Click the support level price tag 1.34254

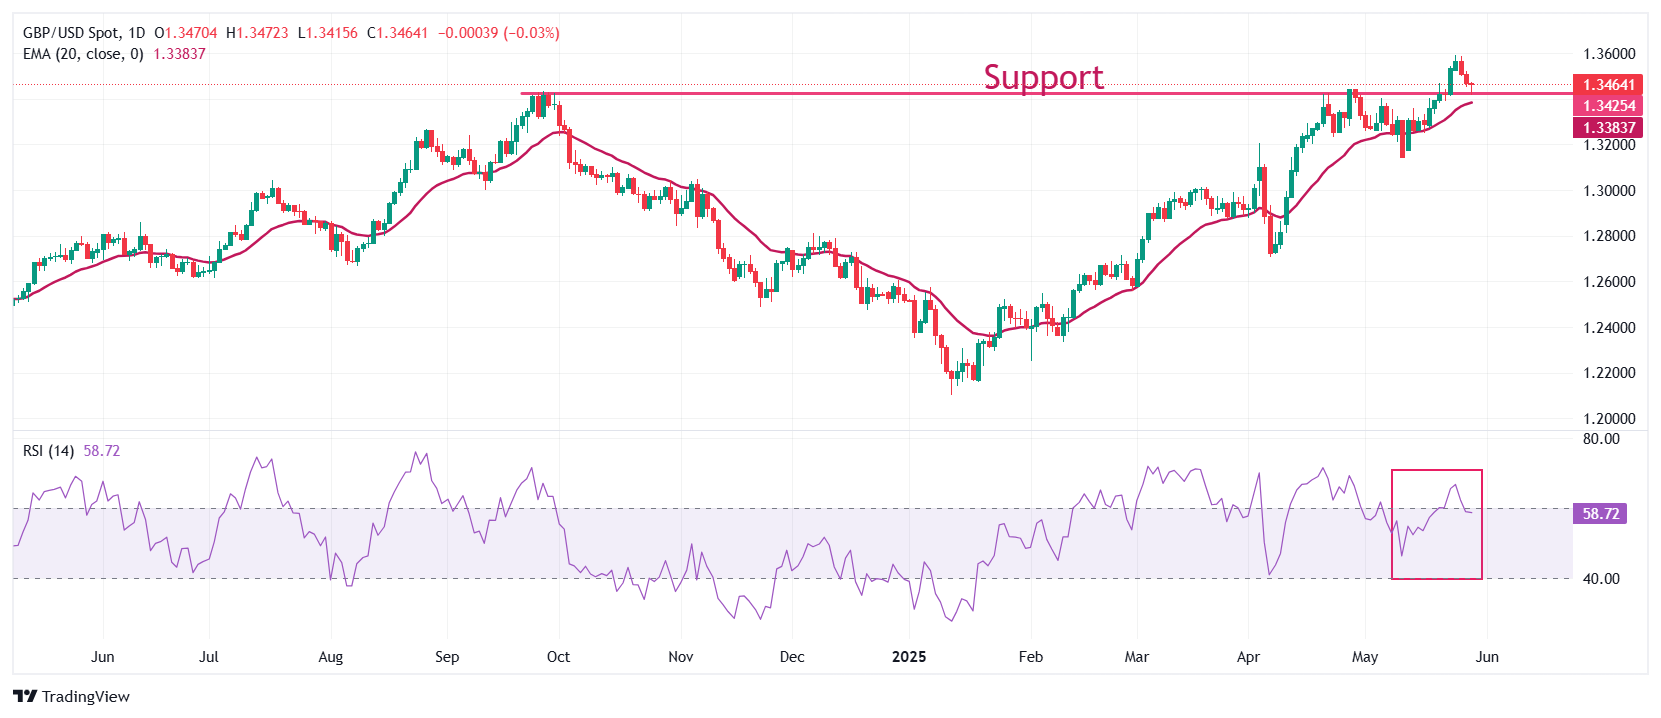[x=1608, y=106]
